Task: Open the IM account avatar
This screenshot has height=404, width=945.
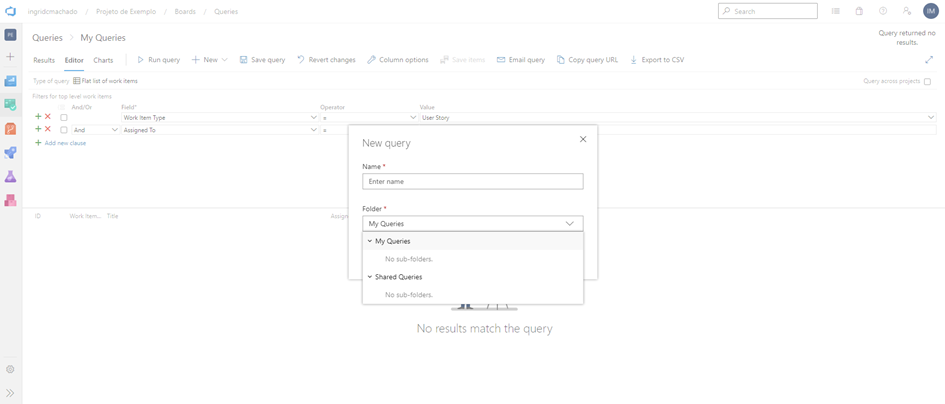Action: click(x=931, y=11)
